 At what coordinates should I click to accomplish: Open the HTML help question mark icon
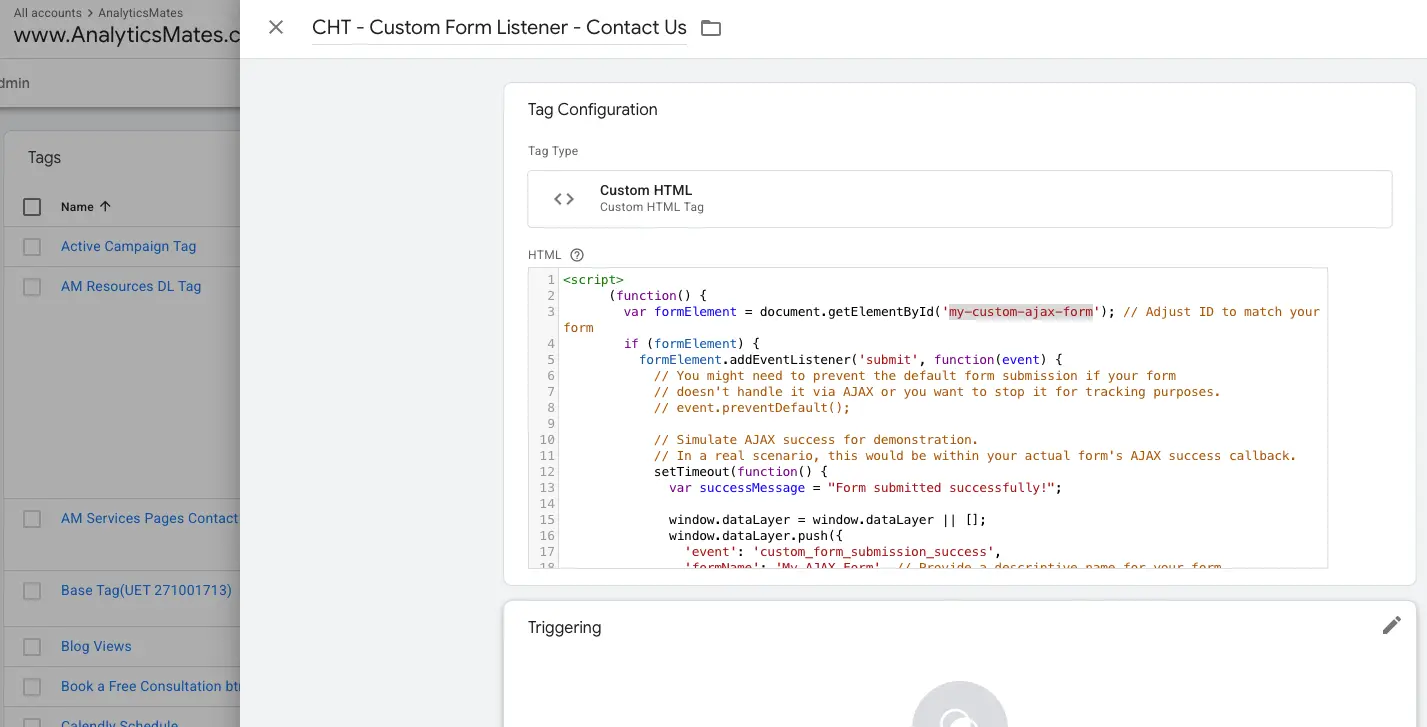tap(577, 255)
